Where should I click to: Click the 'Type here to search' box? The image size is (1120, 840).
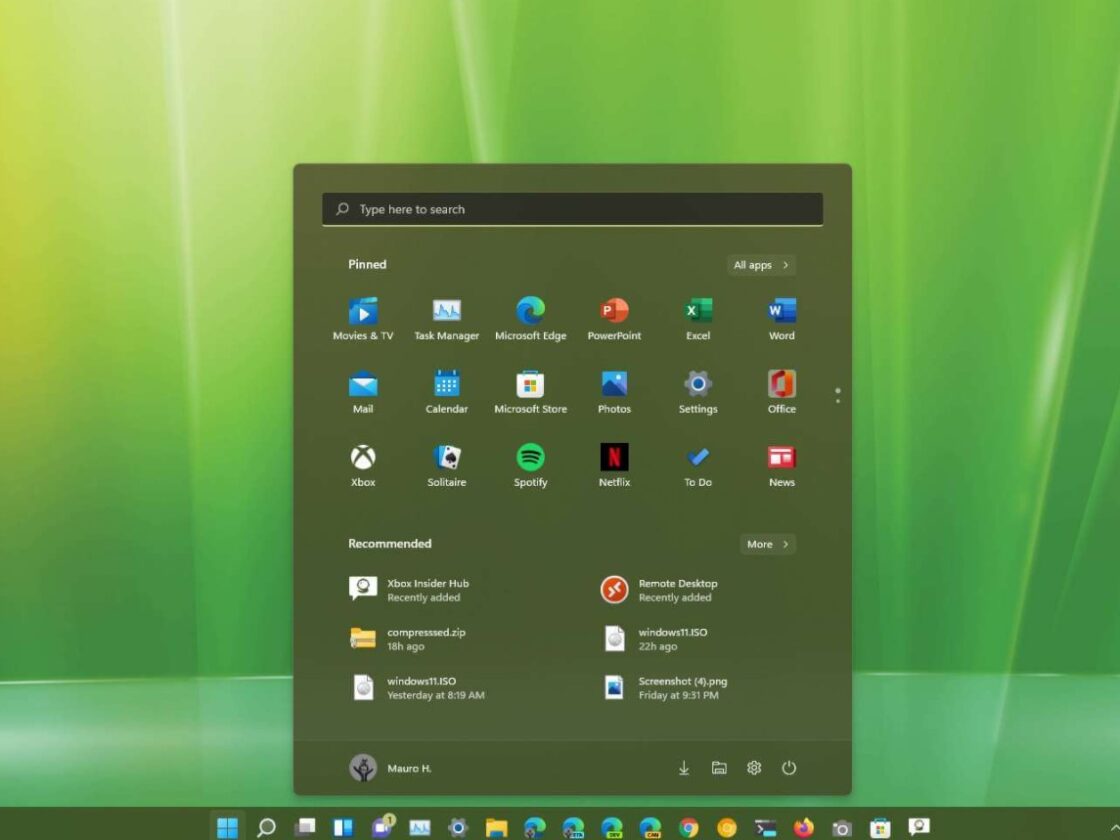tap(572, 209)
